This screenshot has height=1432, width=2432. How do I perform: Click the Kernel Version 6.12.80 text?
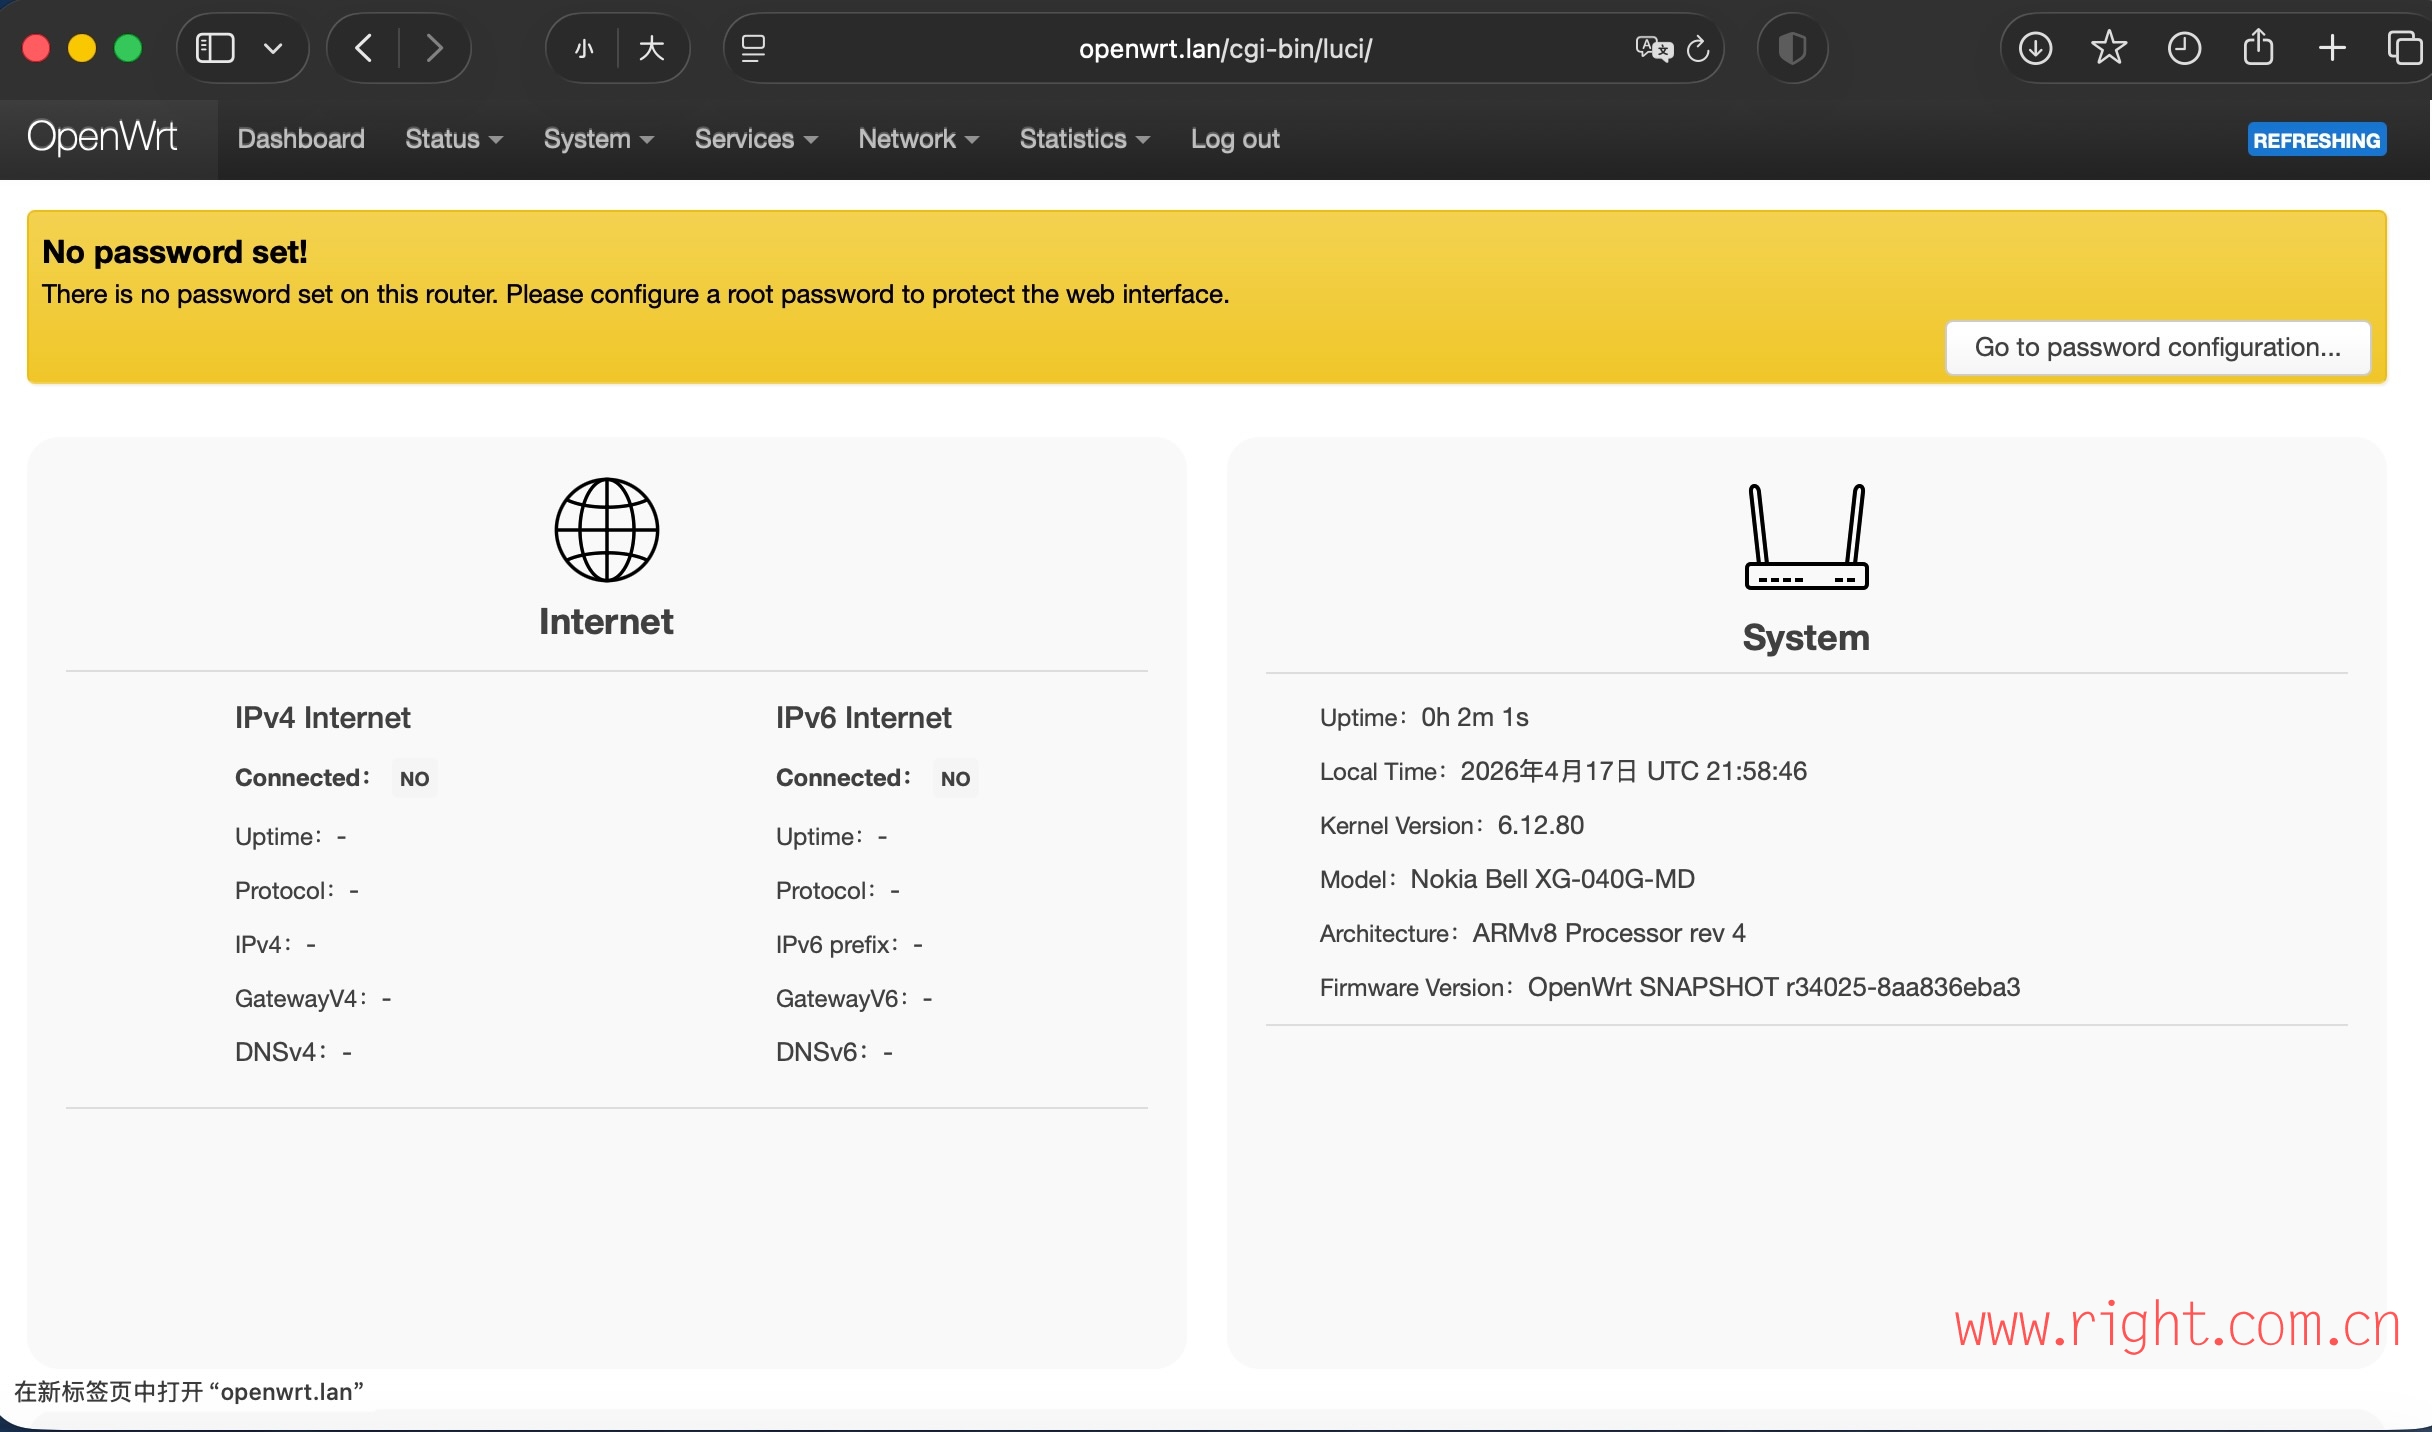pos(1452,825)
